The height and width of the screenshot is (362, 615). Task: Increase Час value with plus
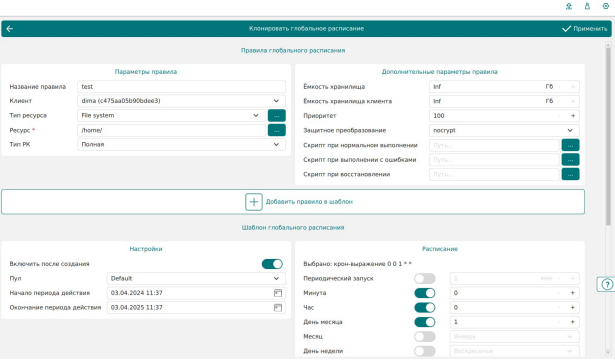573,307
